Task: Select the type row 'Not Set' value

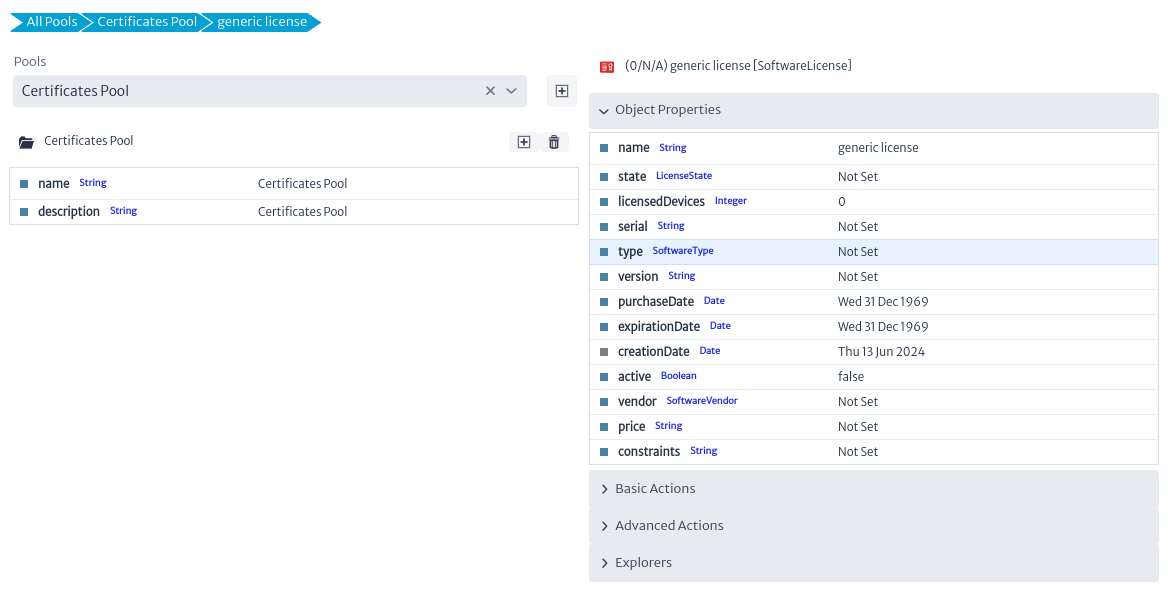Action: tap(857, 252)
